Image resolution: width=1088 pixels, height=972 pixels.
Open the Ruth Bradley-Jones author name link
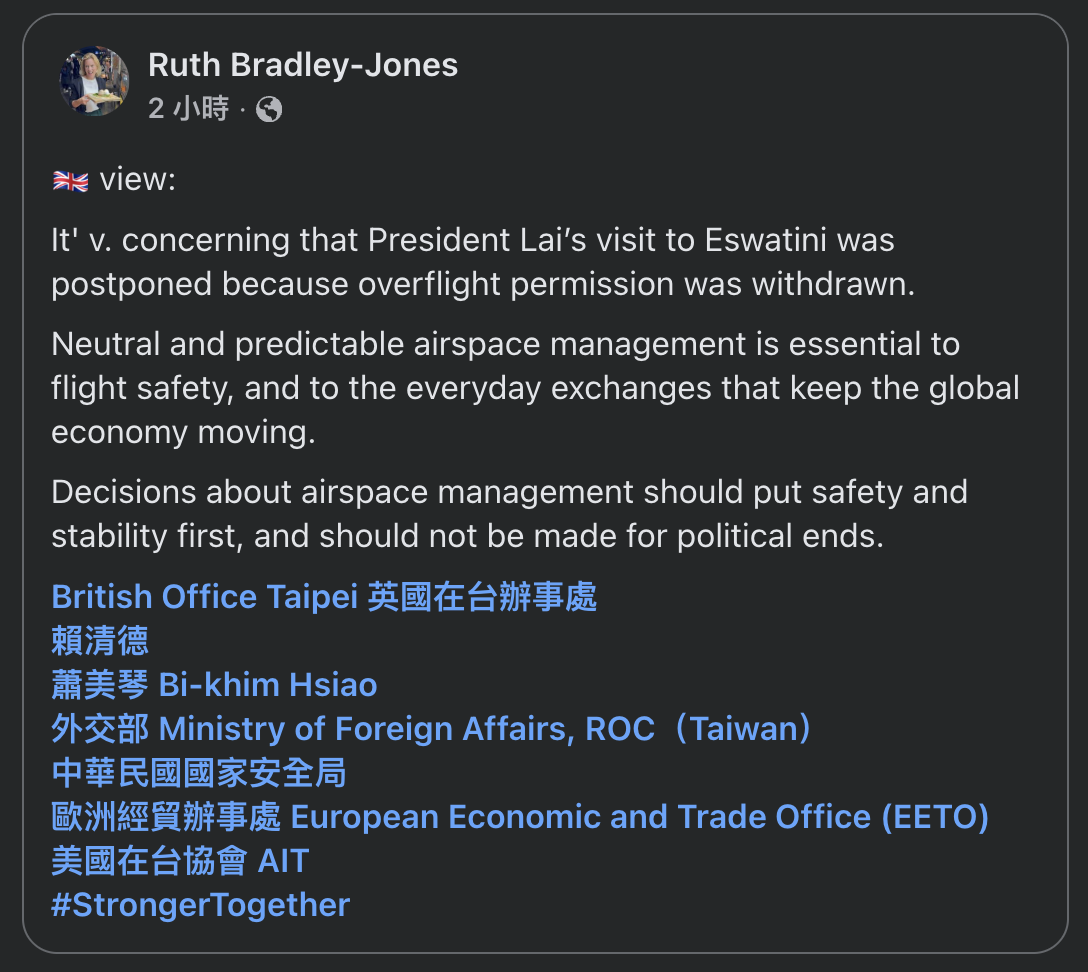pos(303,65)
